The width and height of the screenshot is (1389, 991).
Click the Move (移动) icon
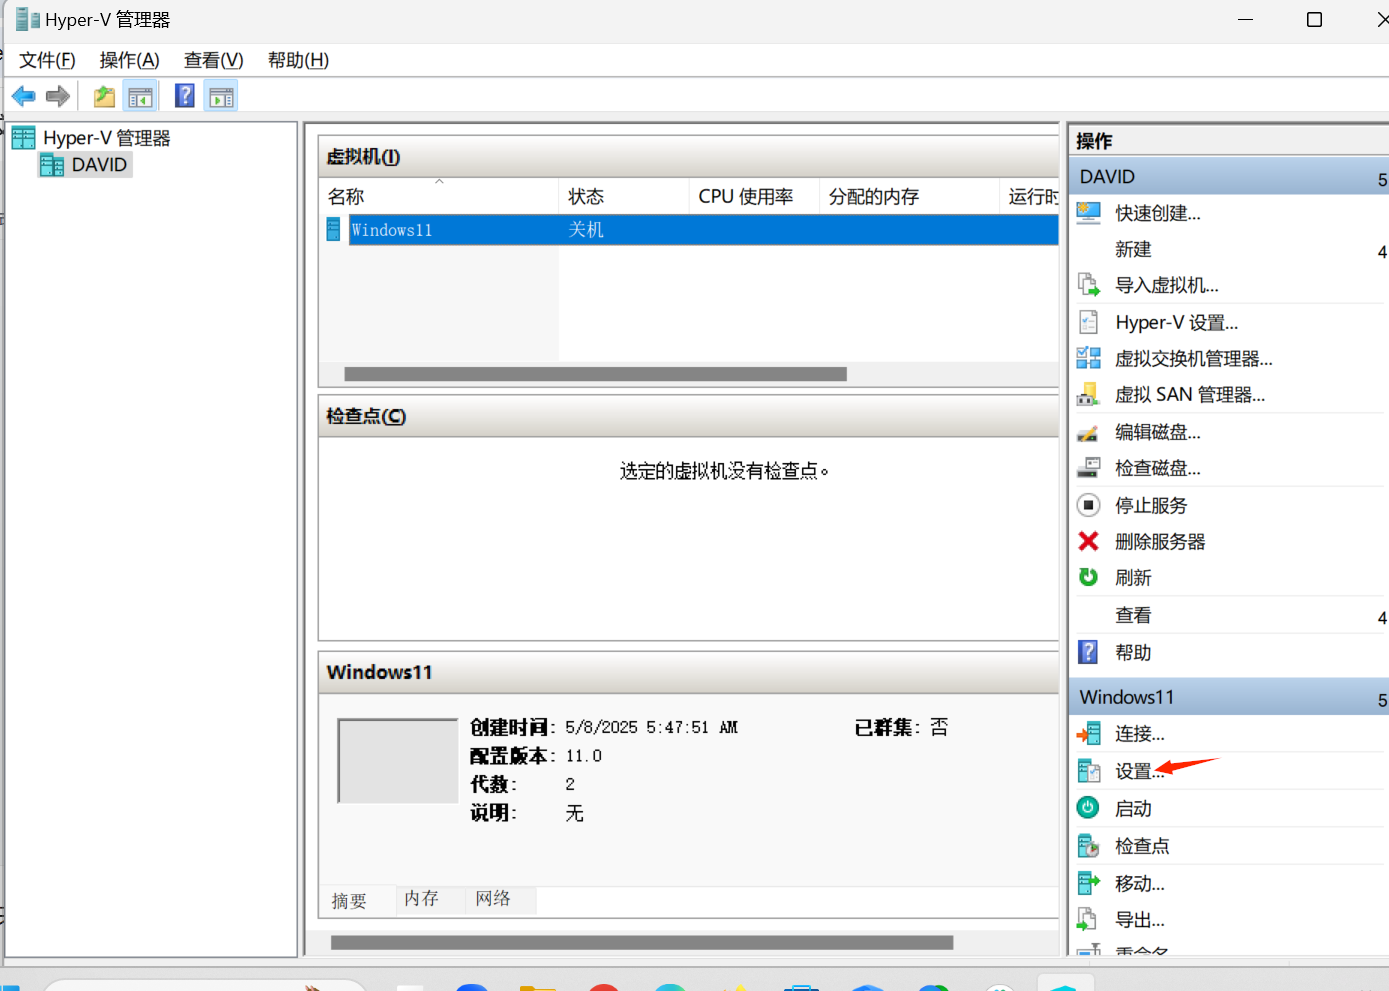(1089, 883)
